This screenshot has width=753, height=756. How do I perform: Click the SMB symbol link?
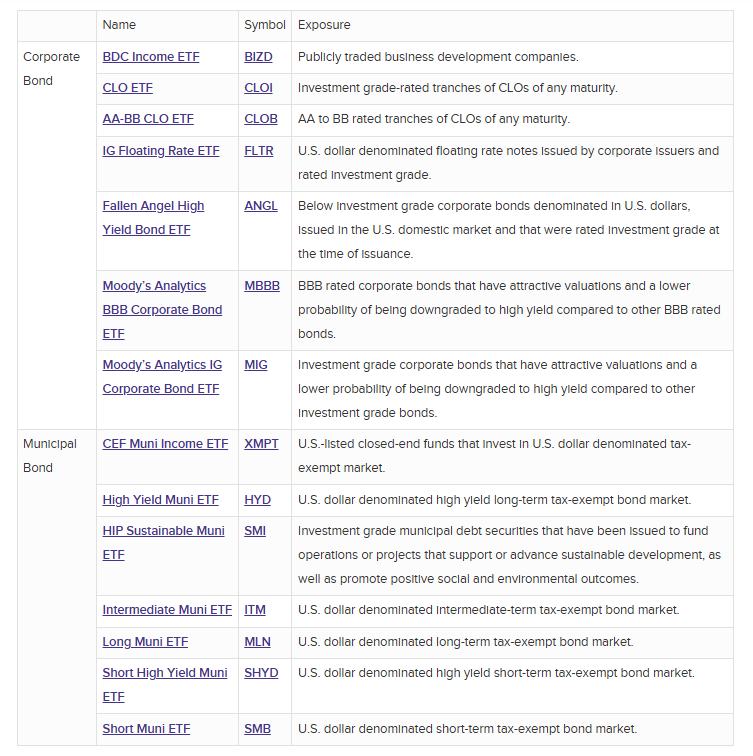(257, 729)
